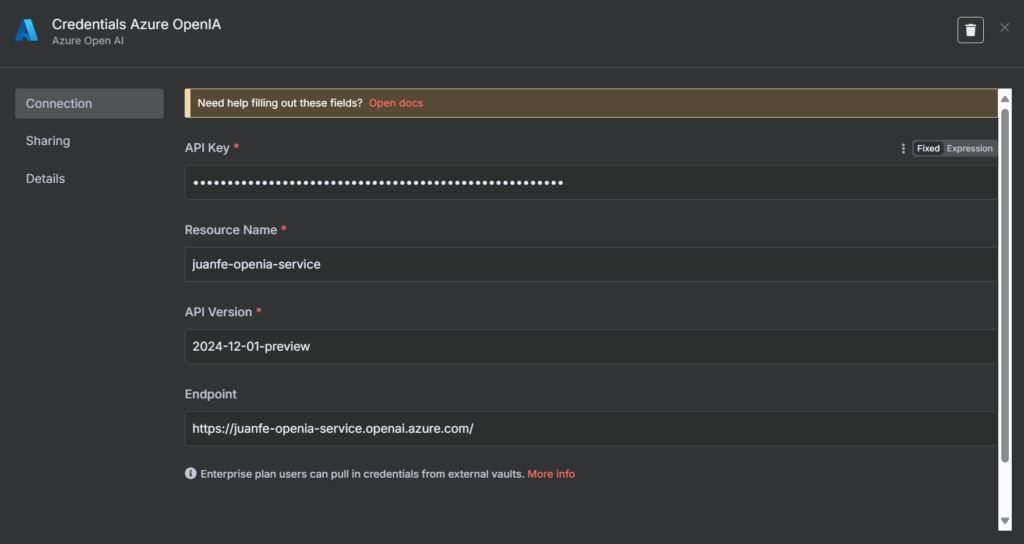Open the Sharing tab
1024x544 pixels.
(x=48, y=141)
